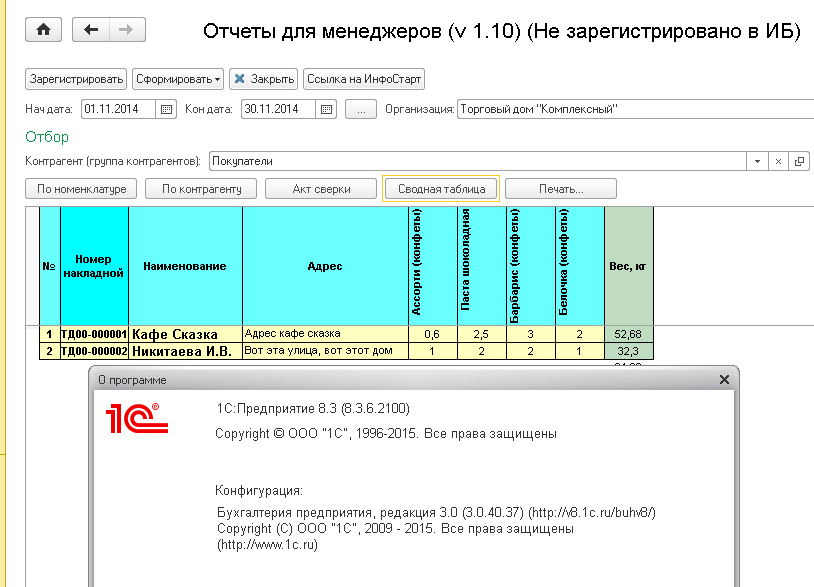Click the Контрагент field with Покупатели
Viewport: 814px width, 587px height.
478,161
